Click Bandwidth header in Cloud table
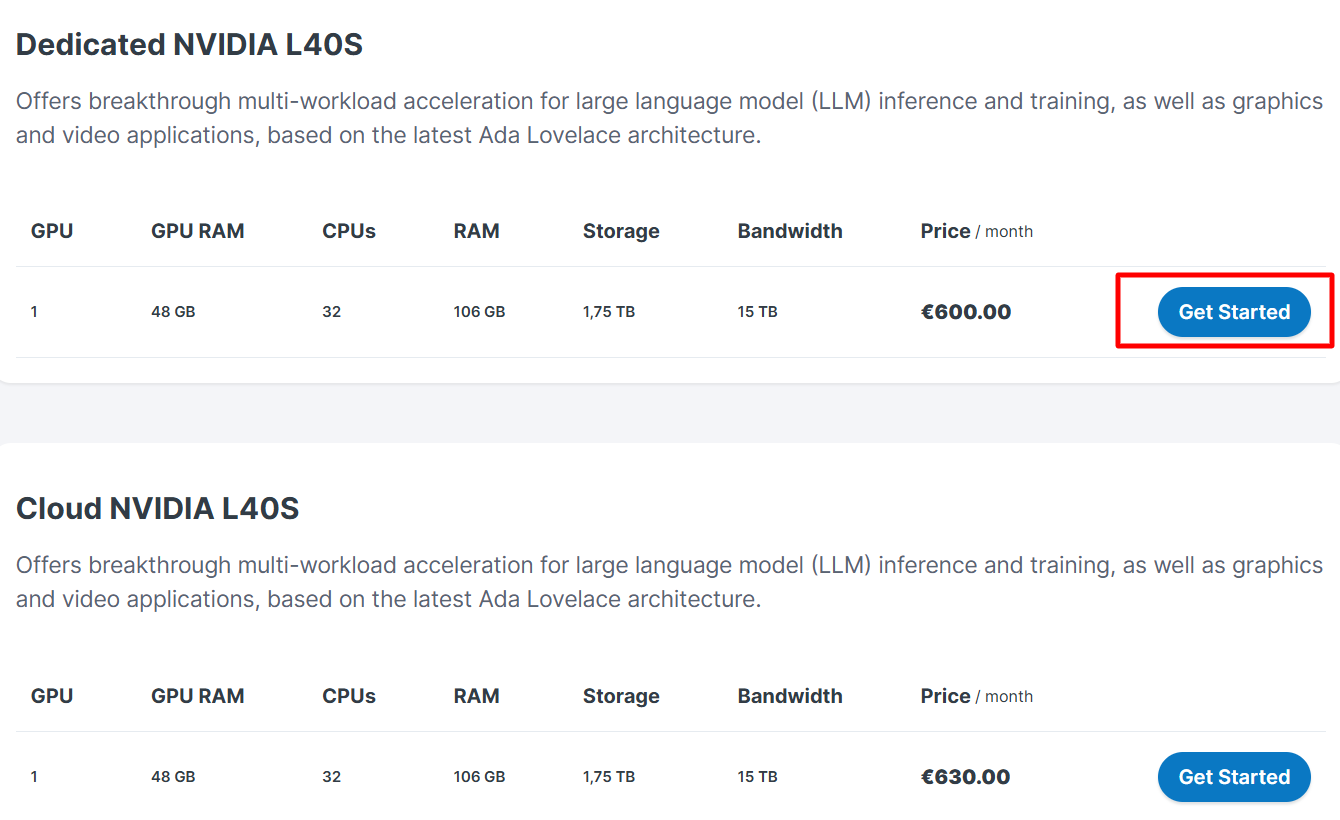 (790, 696)
